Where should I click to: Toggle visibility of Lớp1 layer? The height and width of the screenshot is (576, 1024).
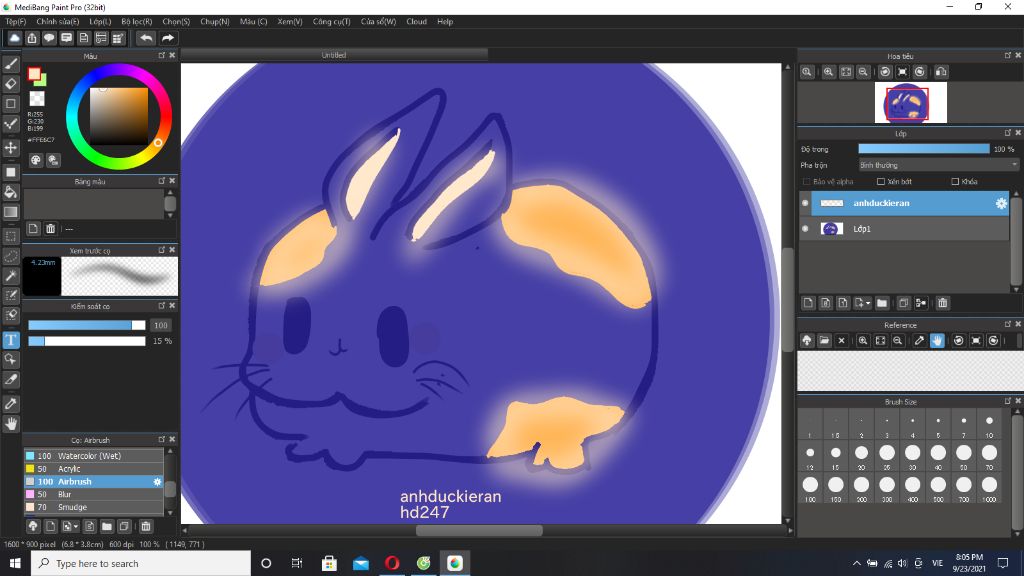[x=805, y=229]
